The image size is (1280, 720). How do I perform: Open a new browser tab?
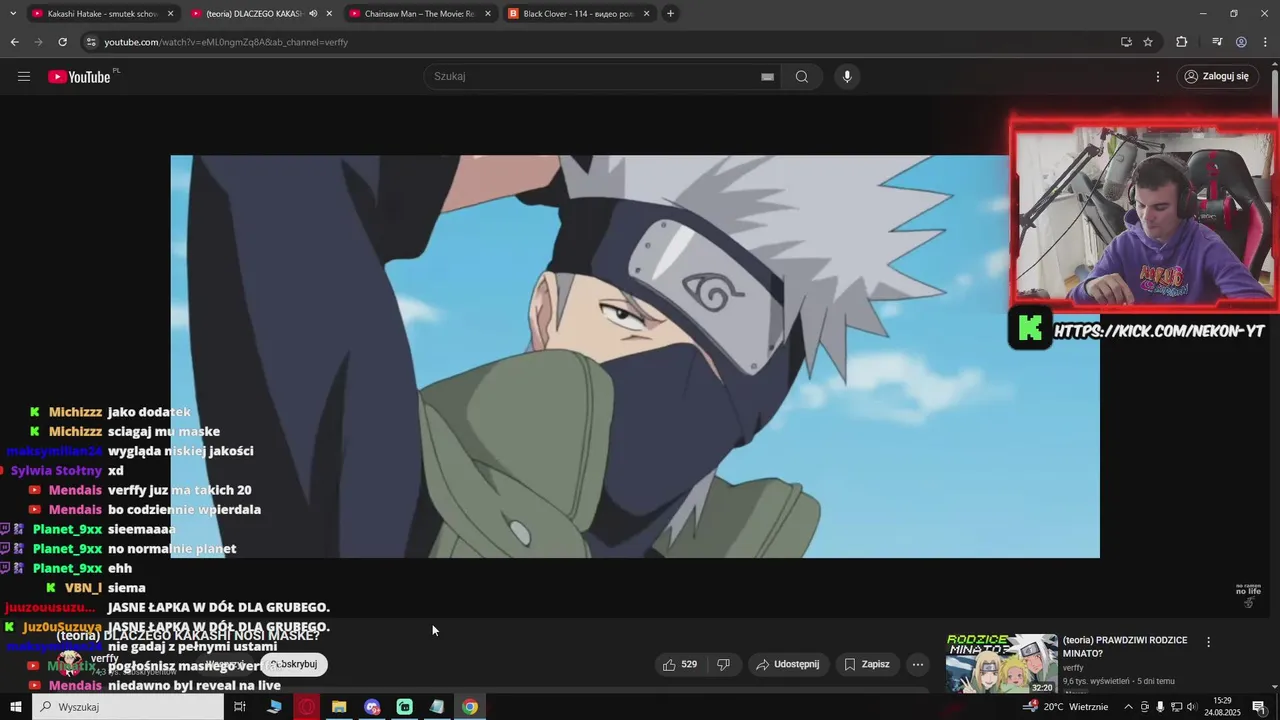click(670, 14)
